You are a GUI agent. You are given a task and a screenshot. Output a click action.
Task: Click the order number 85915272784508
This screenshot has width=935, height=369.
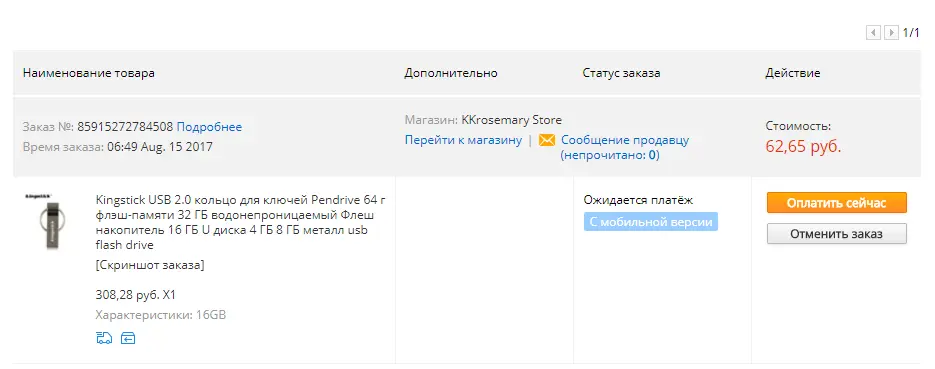(125, 127)
